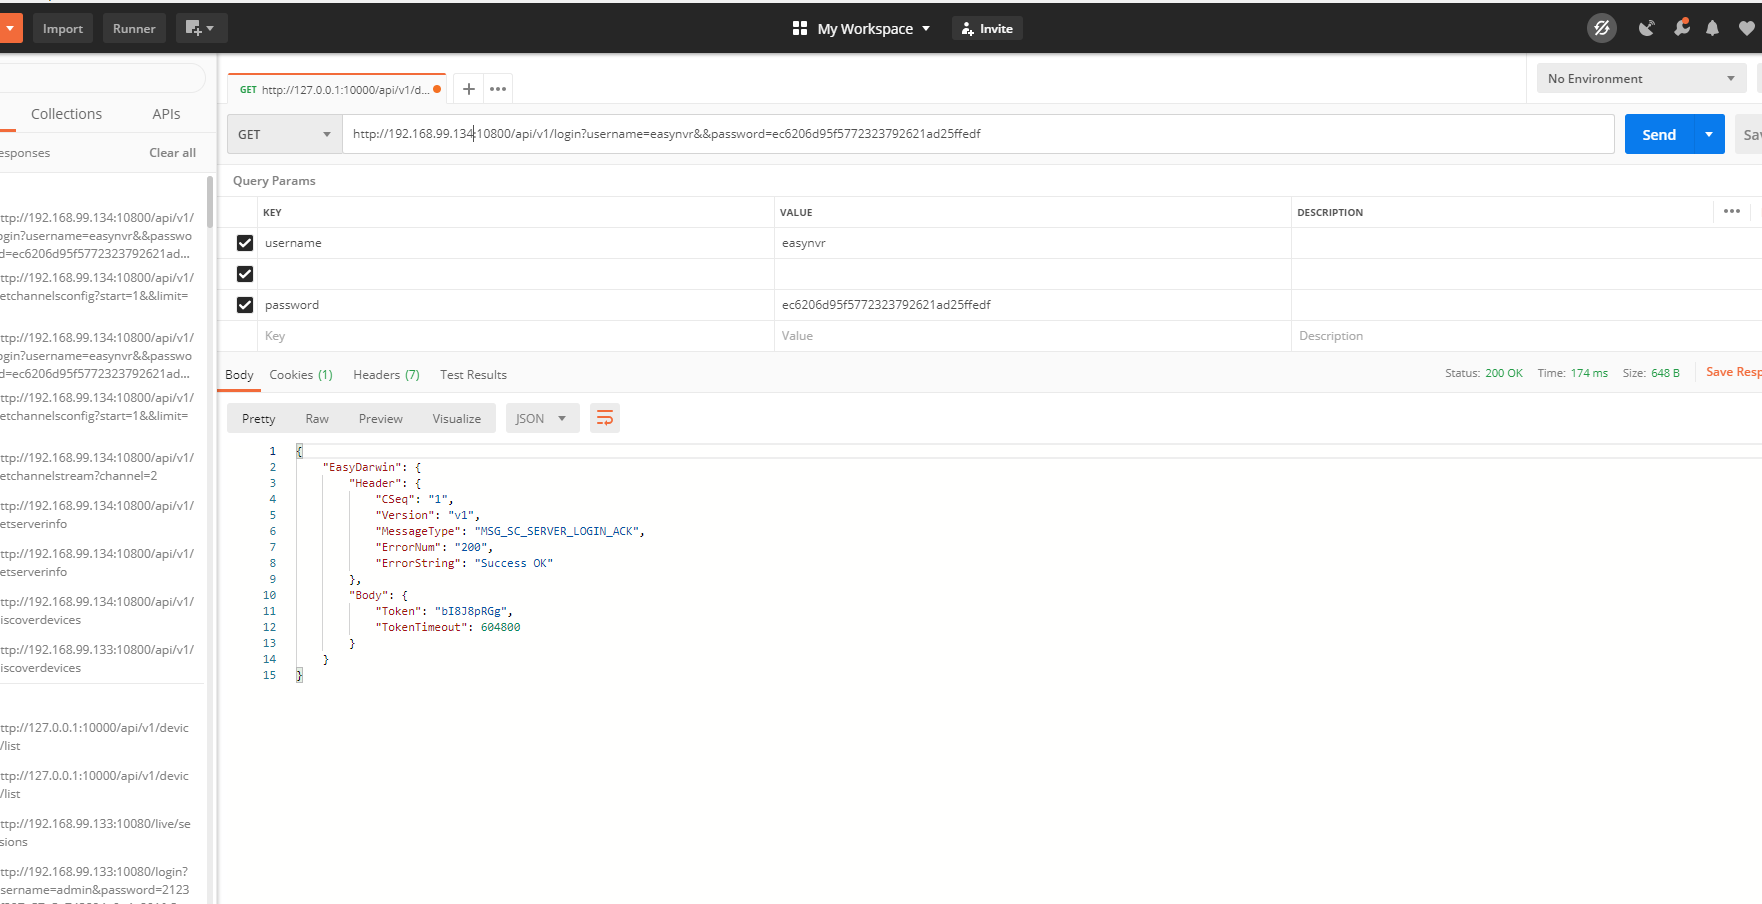1762x904 pixels.
Task: Open the notifications bell
Action: 1713,28
